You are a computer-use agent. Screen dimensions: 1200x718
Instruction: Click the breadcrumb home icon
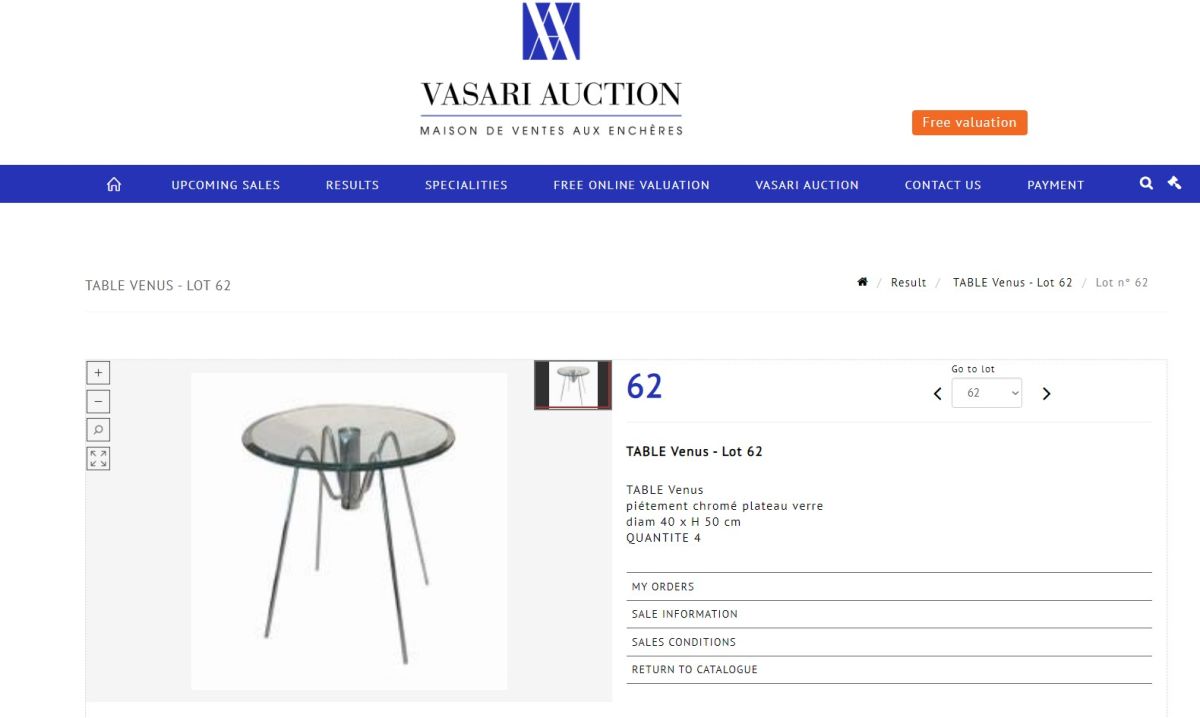point(862,282)
